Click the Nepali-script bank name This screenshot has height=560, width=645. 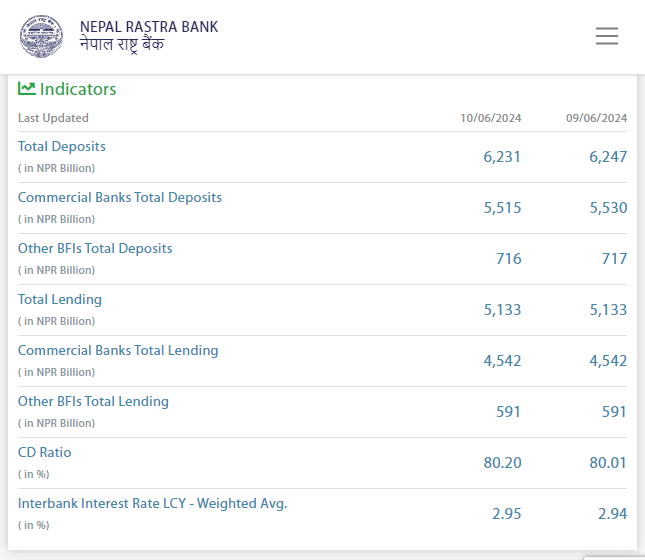(122, 46)
